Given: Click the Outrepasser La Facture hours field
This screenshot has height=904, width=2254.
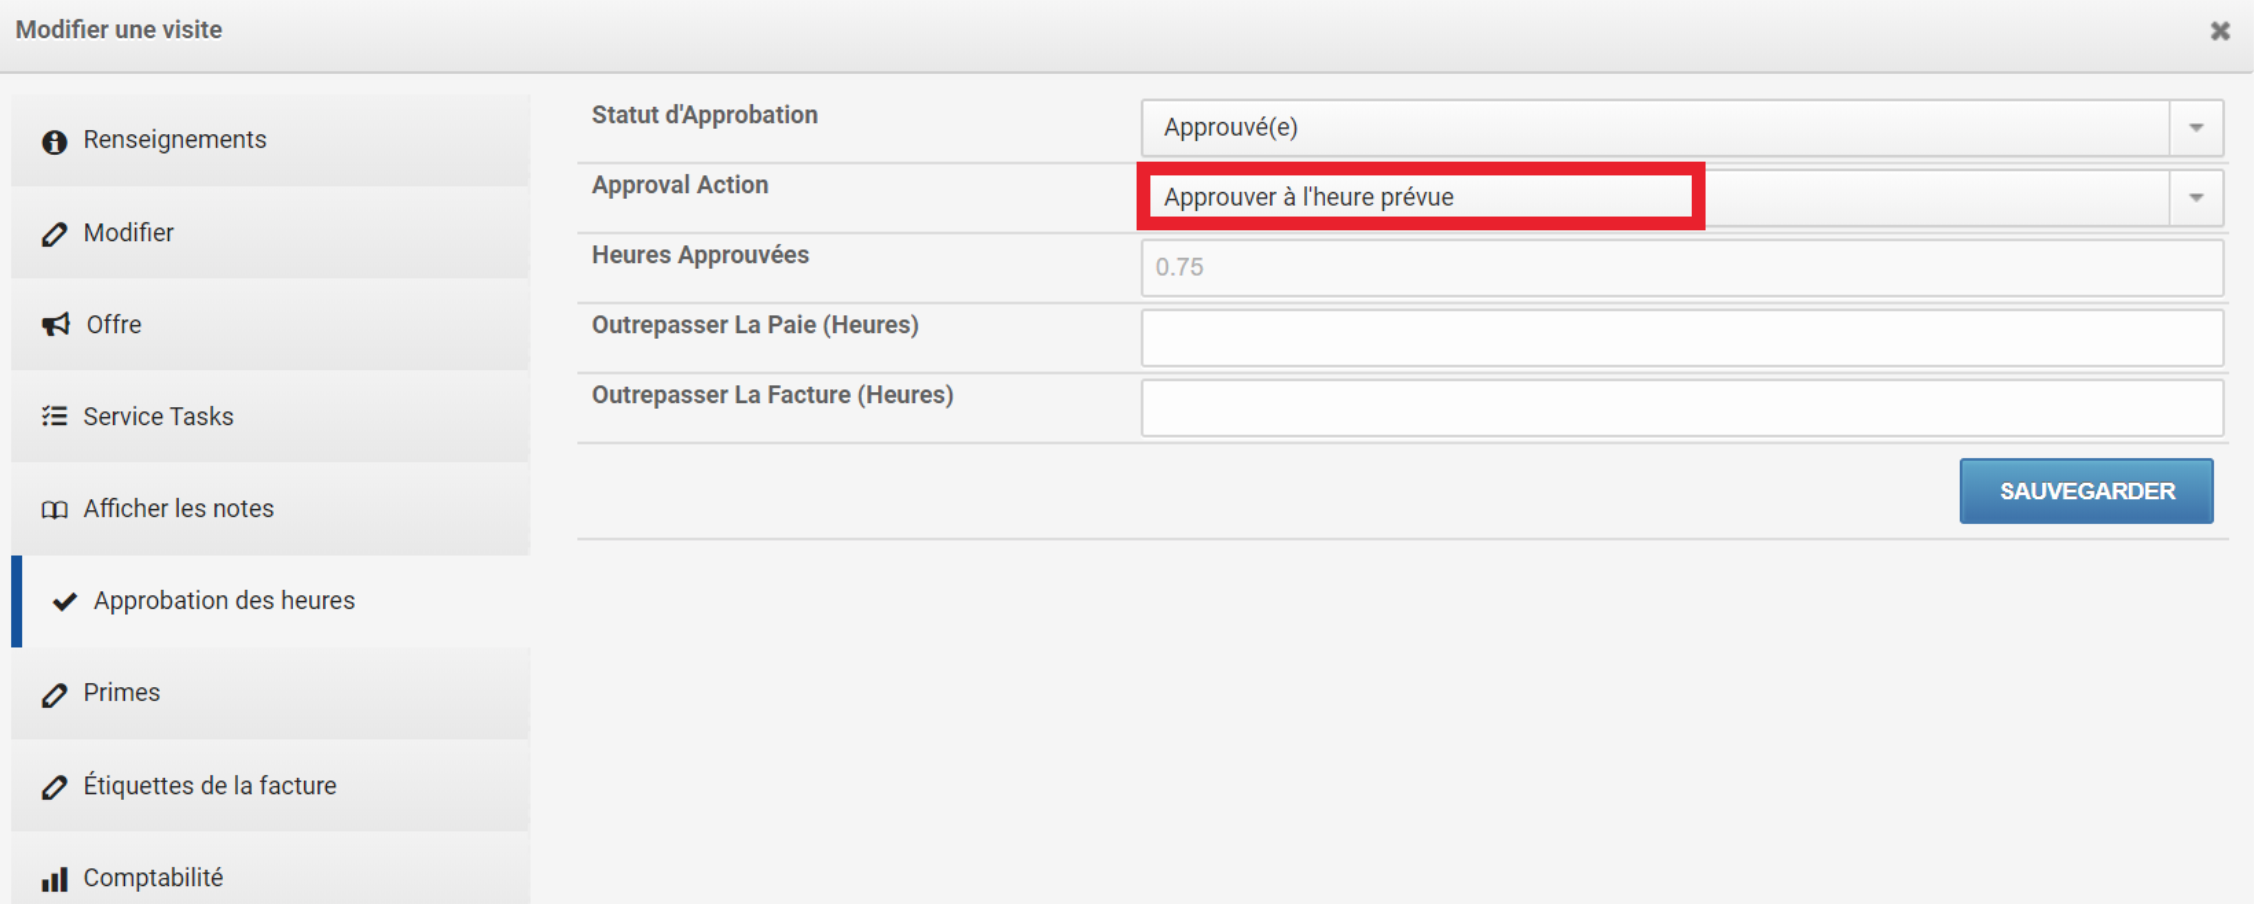Looking at the screenshot, I should 1682,408.
